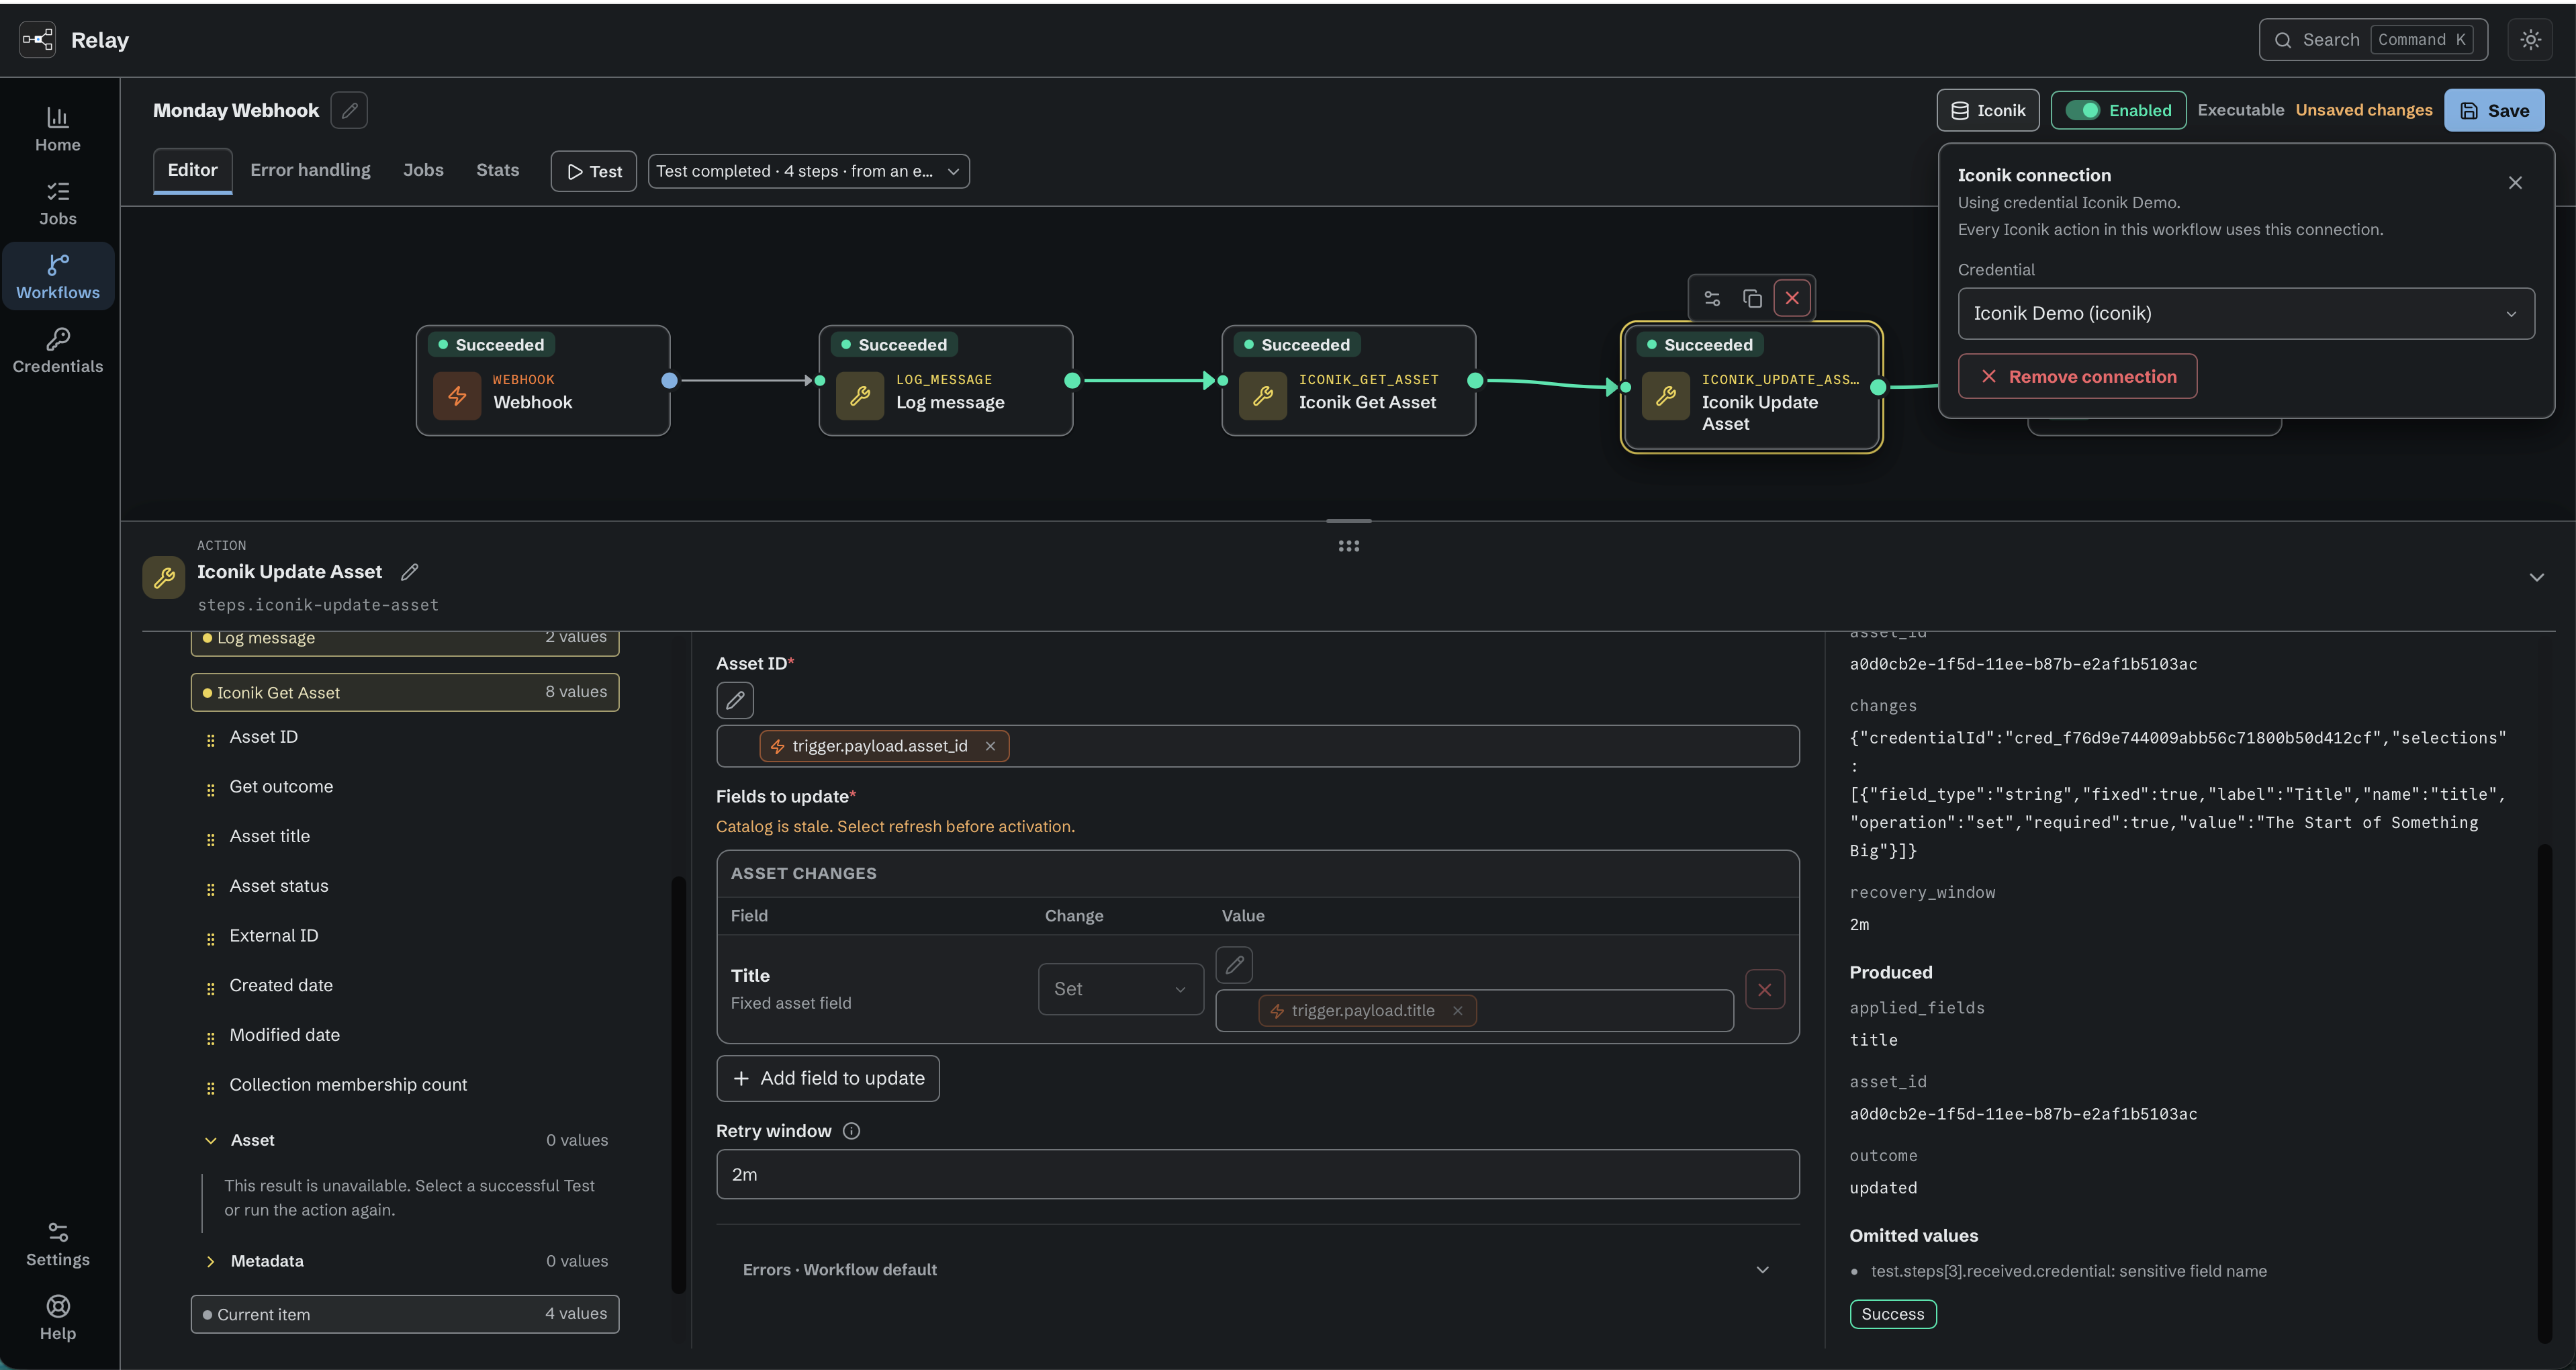
Task: Open the Iconik connection button
Action: (1987, 110)
